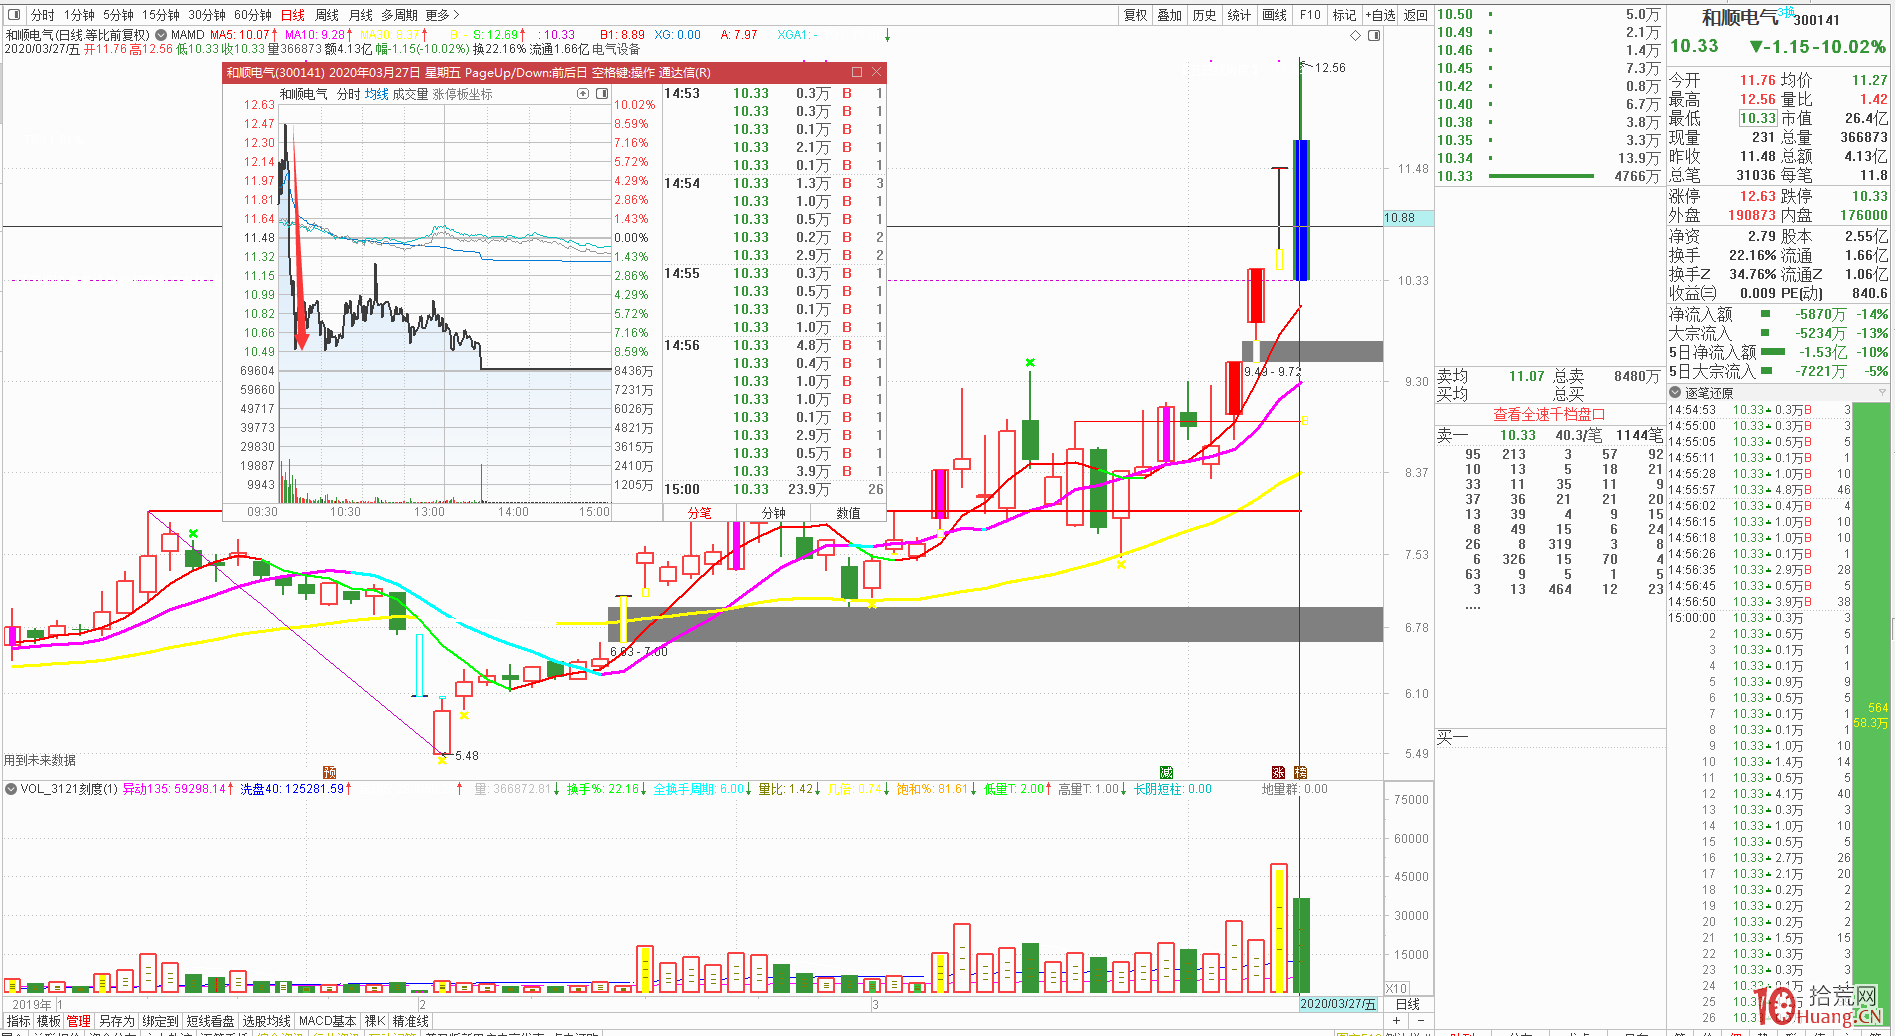The height and width of the screenshot is (1036, 1895).
Task: Open the 查看全速千档盘口 link
Action: click(x=1549, y=414)
